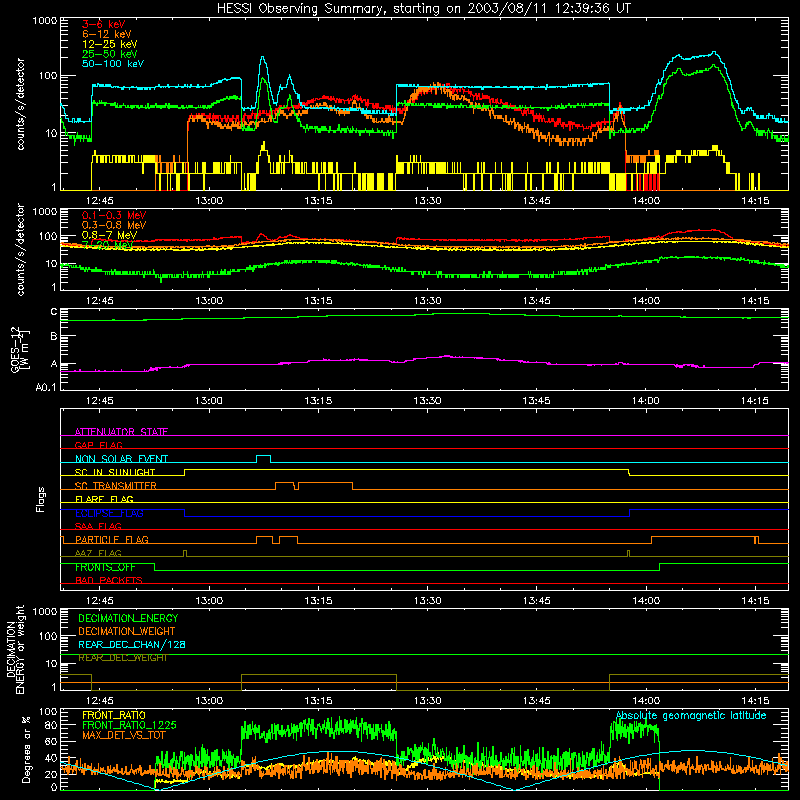Click the FRONTS_OFF flag label
The width and height of the screenshot is (800, 800).
pyautogui.click(x=105, y=567)
